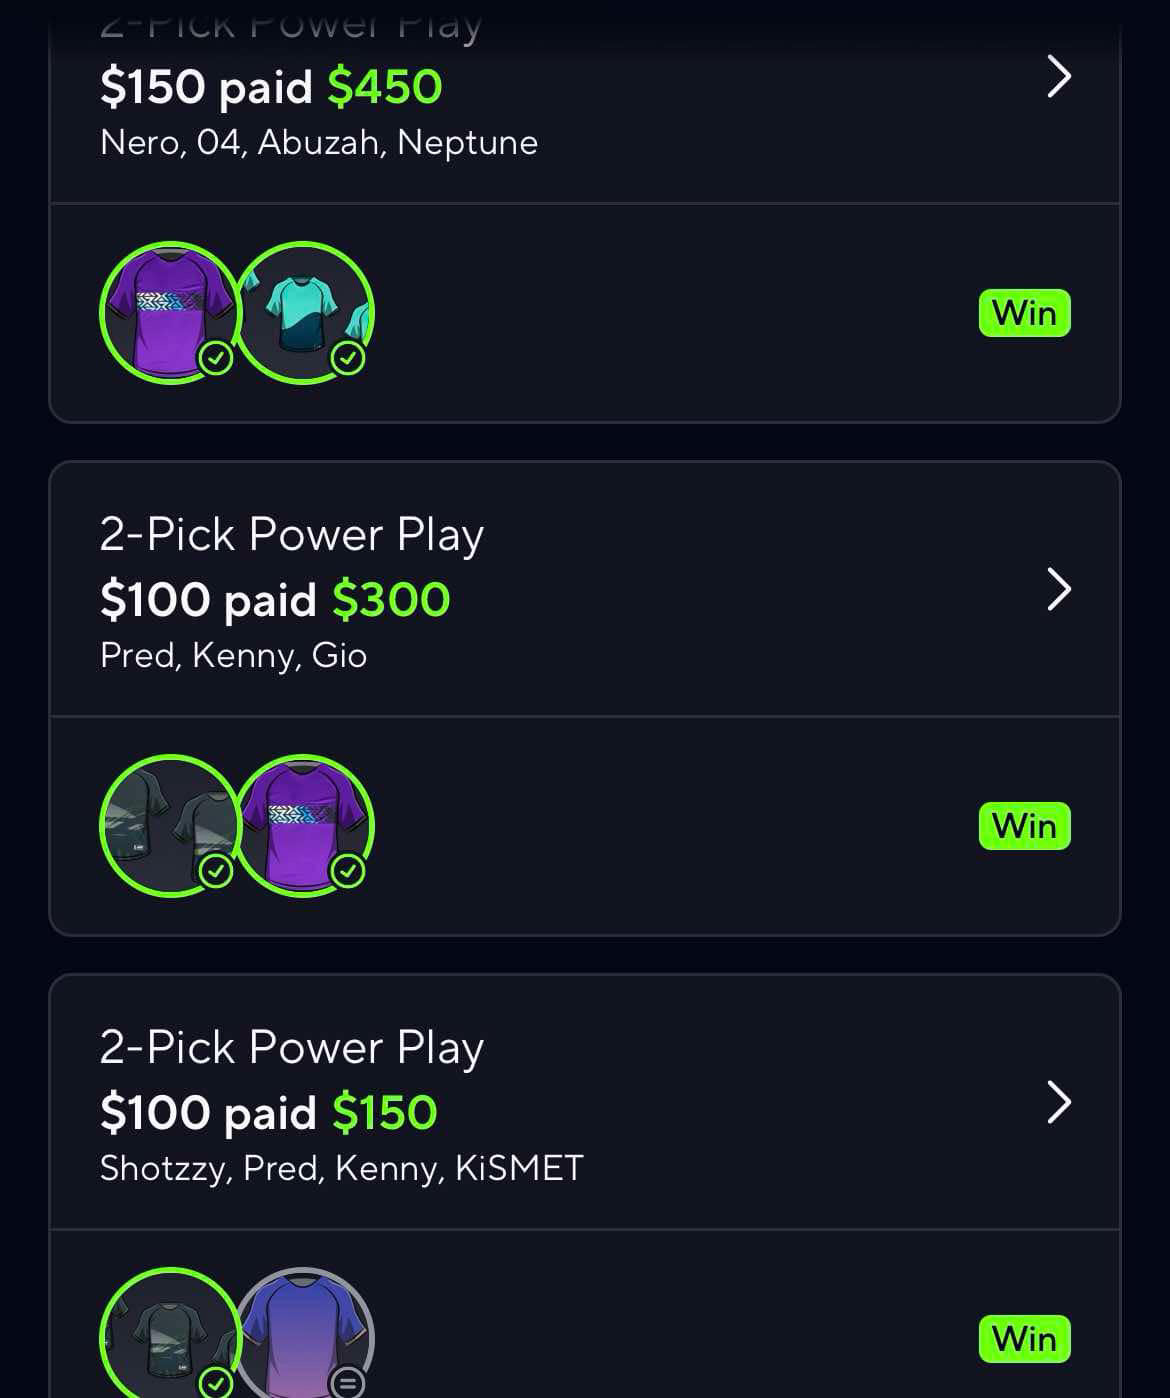Open the Pred, Kenny, Gio entry title

tap(292, 535)
